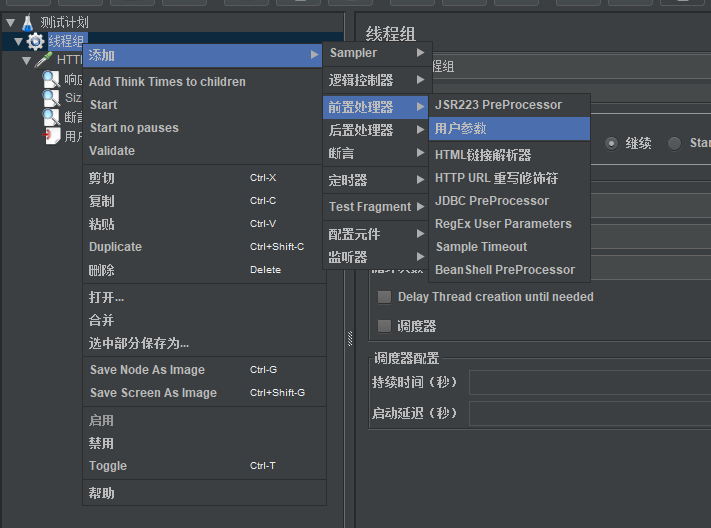The image size is (711, 528).
Task: Select 复制 Ctrl-C
Action: click(x=204, y=201)
